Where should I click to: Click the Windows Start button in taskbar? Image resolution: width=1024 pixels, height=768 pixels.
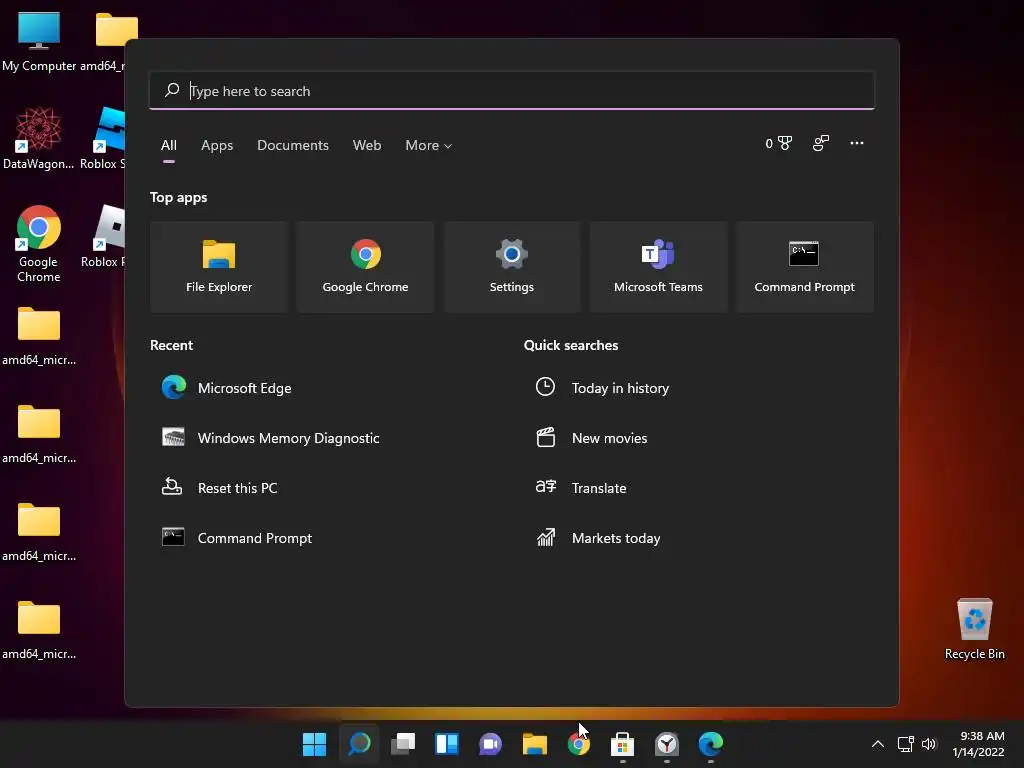point(314,744)
